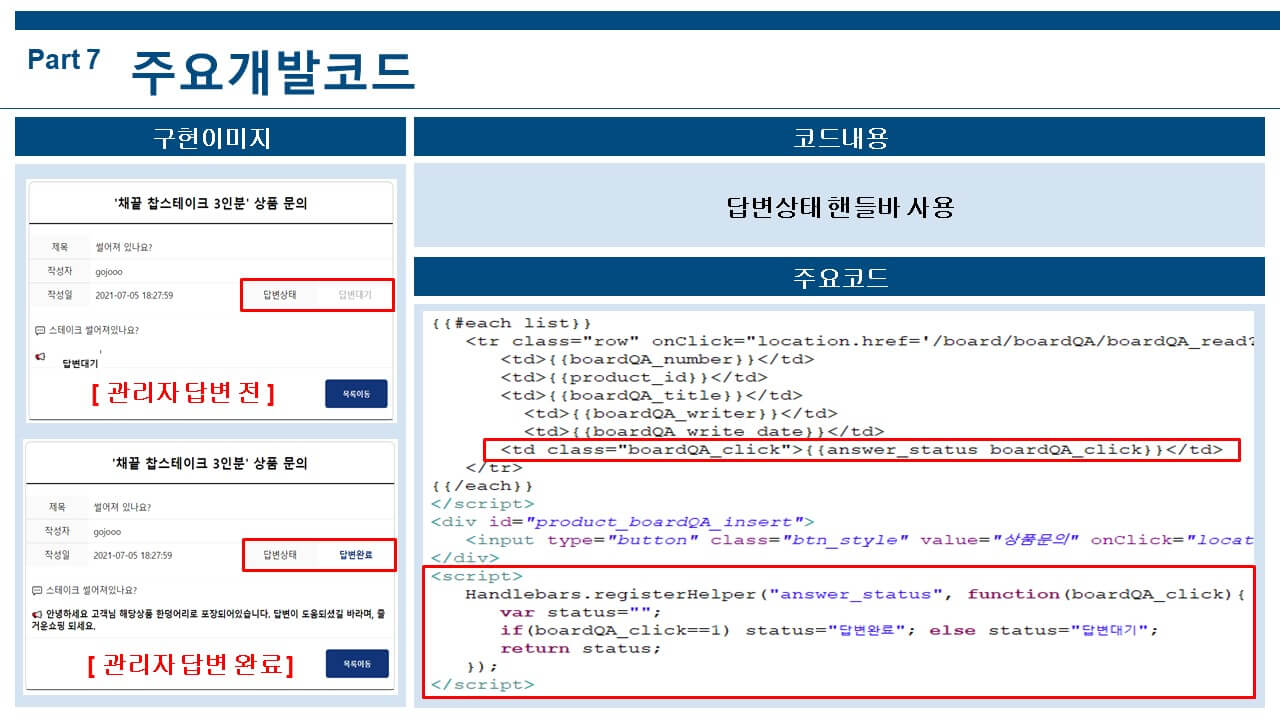Select the grey 답변대기 status value
1280x720 pixels.
pyautogui.click(x=355, y=295)
